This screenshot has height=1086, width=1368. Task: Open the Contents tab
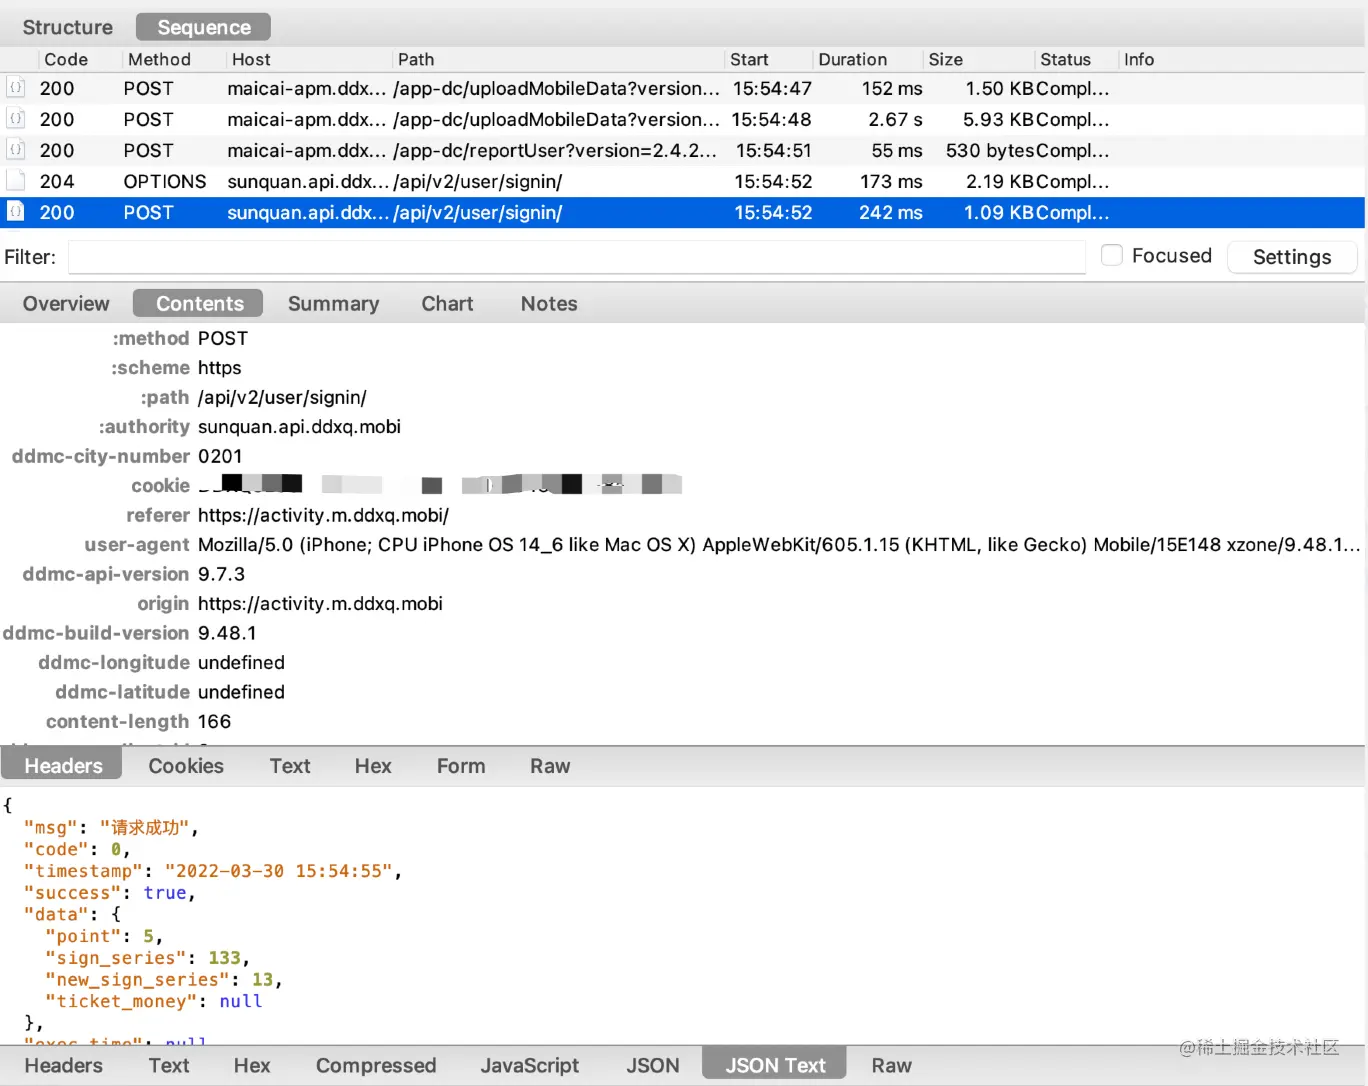199,303
